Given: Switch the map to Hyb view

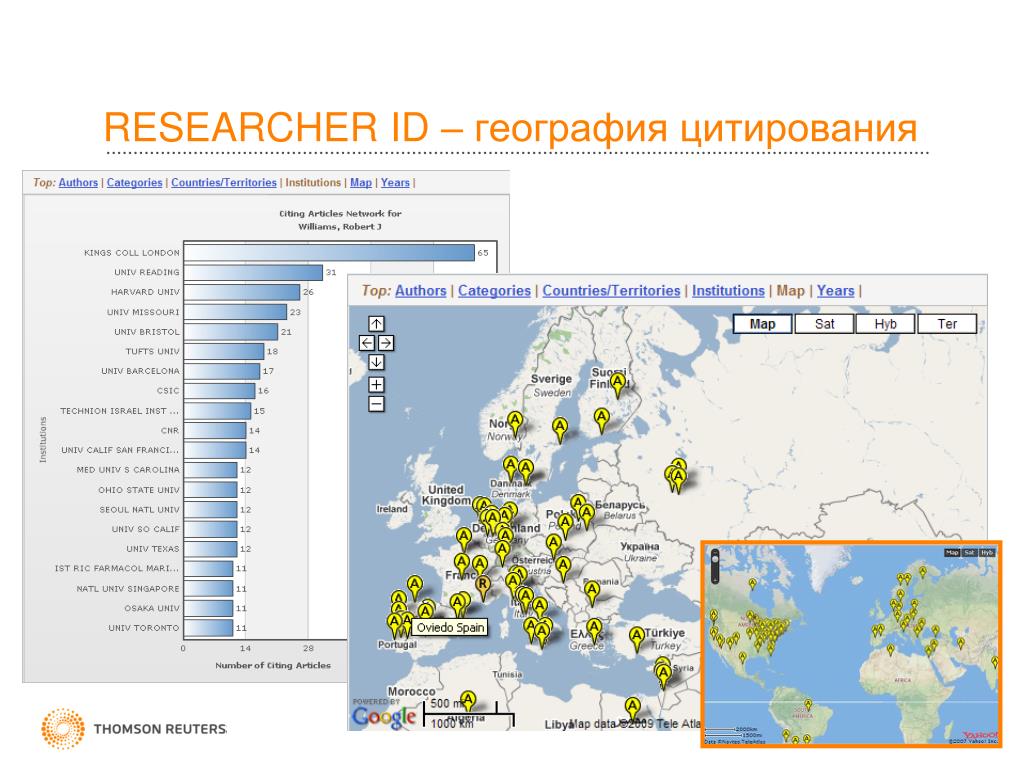Looking at the screenshot, I should point(886,324).
